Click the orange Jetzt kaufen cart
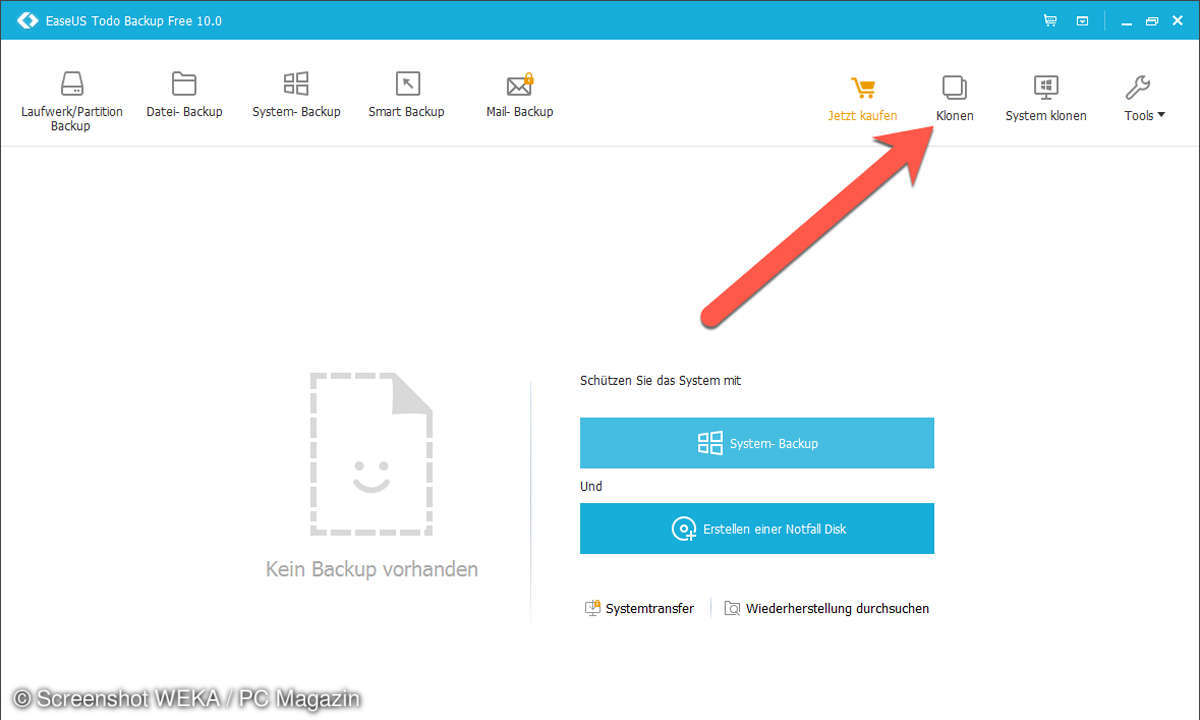The image size is (1200, 720). pyautogui.click(x=862, y=99)
